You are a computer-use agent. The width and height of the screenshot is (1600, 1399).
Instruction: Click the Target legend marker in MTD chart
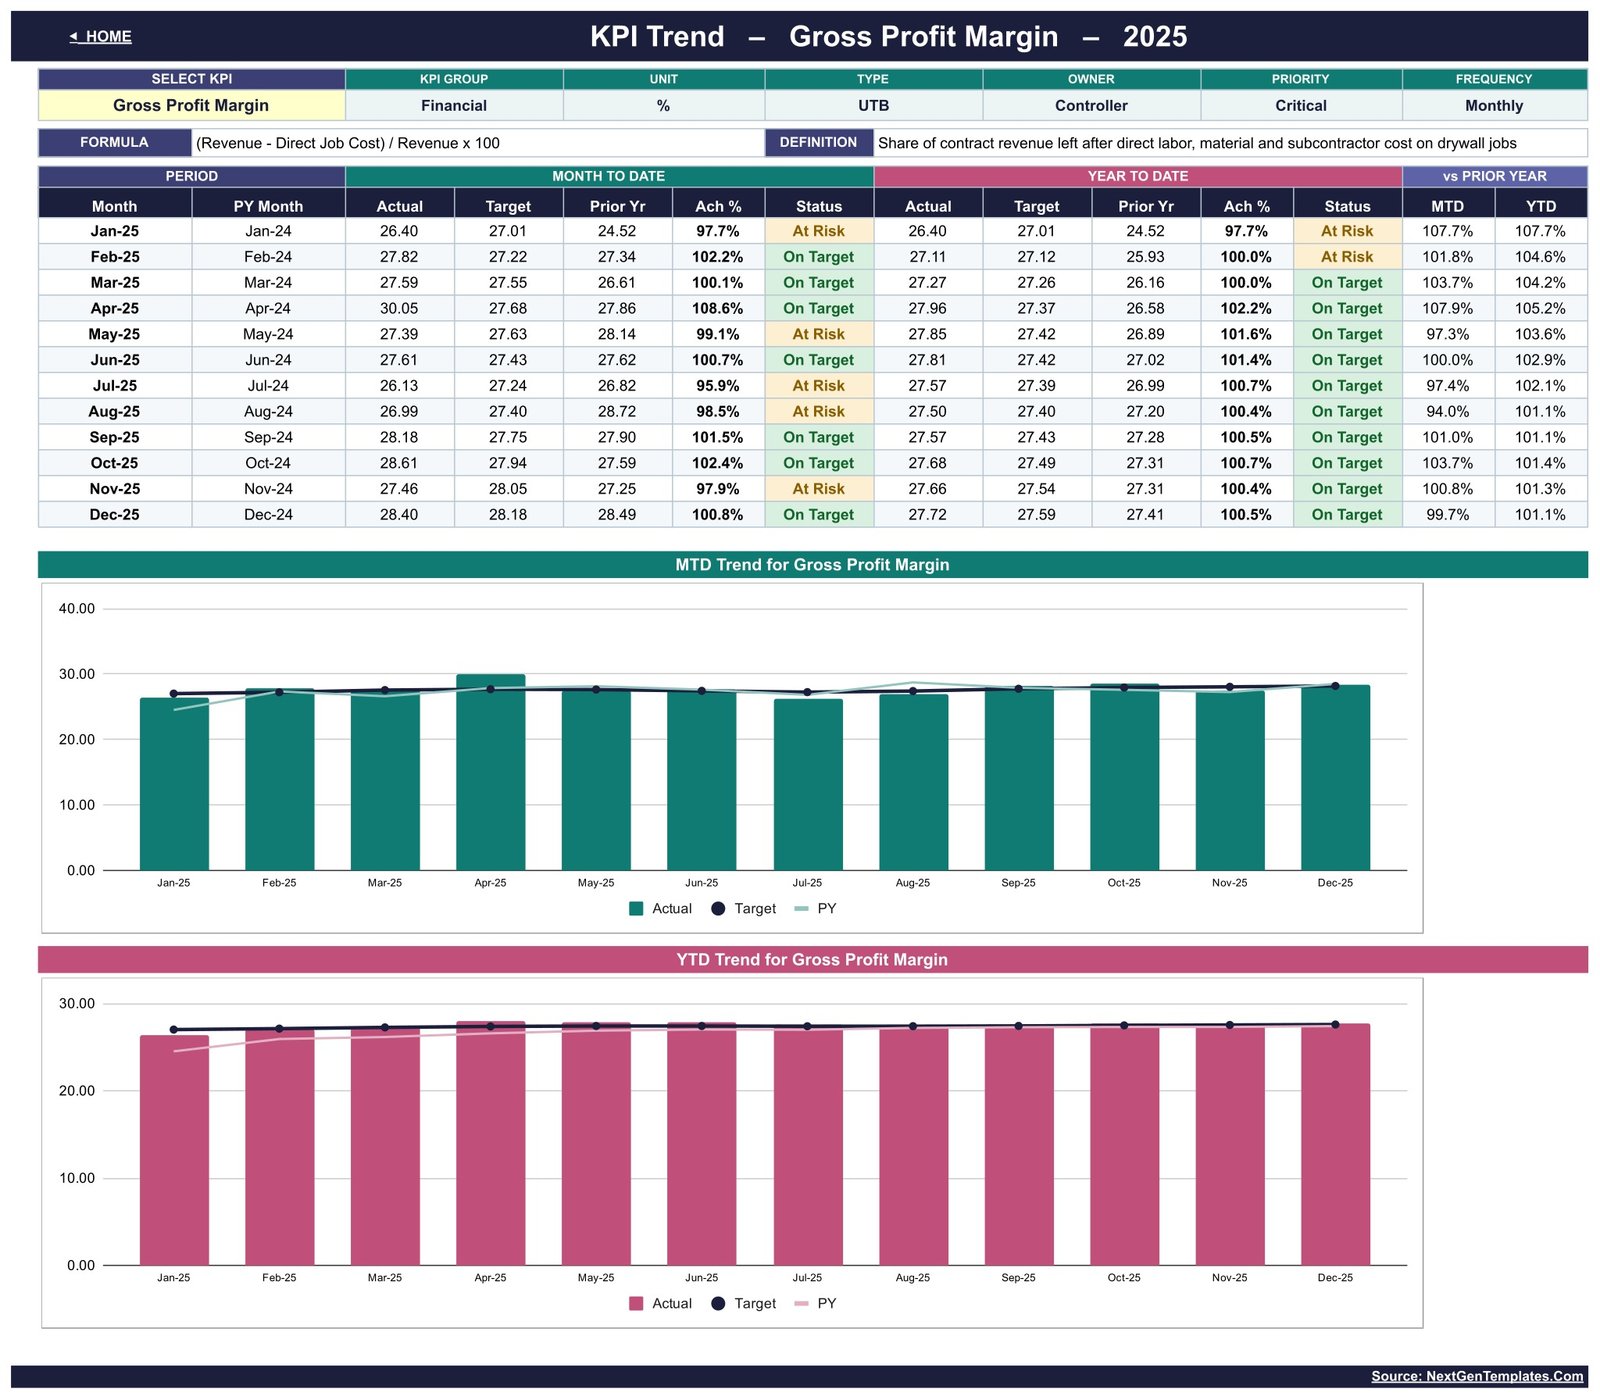click(718, 908)
